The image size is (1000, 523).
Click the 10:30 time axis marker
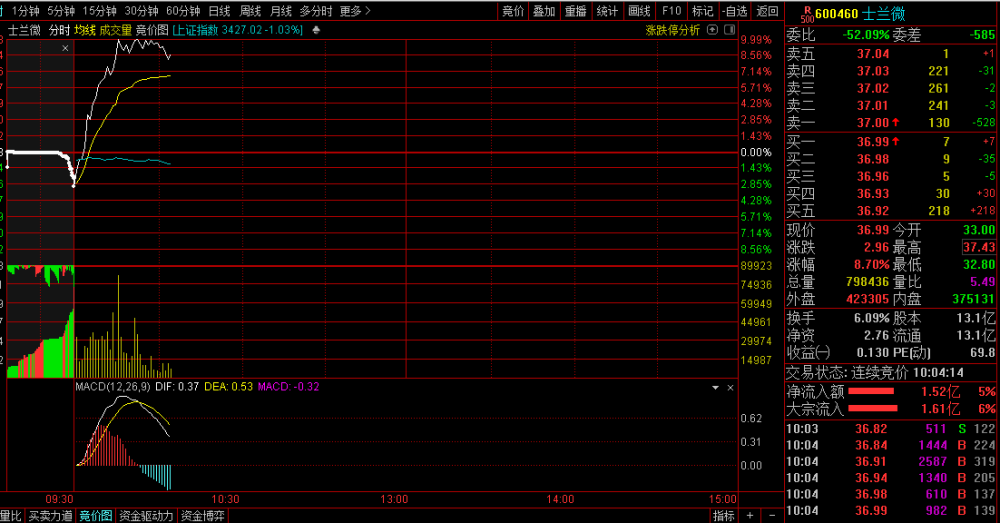pyautogui.click(x=225, y=499)
